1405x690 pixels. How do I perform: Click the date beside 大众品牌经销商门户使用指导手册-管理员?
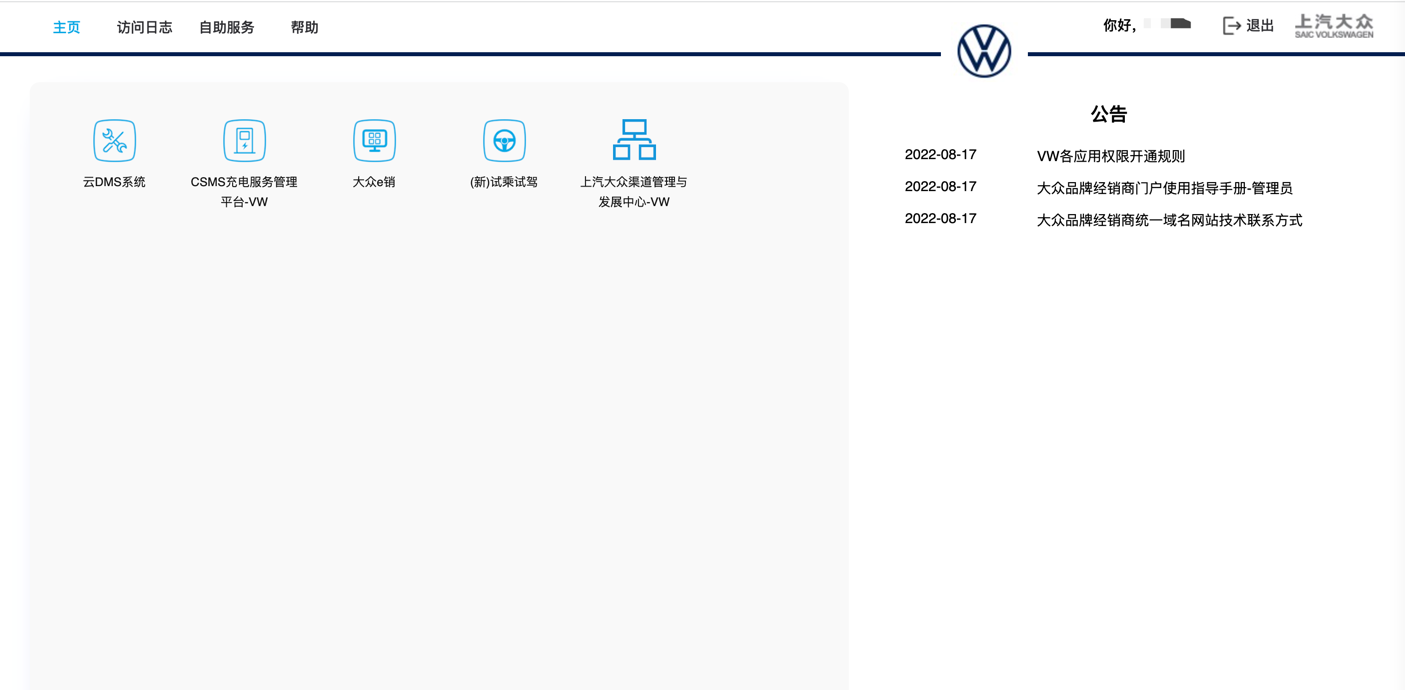[940, 187]
